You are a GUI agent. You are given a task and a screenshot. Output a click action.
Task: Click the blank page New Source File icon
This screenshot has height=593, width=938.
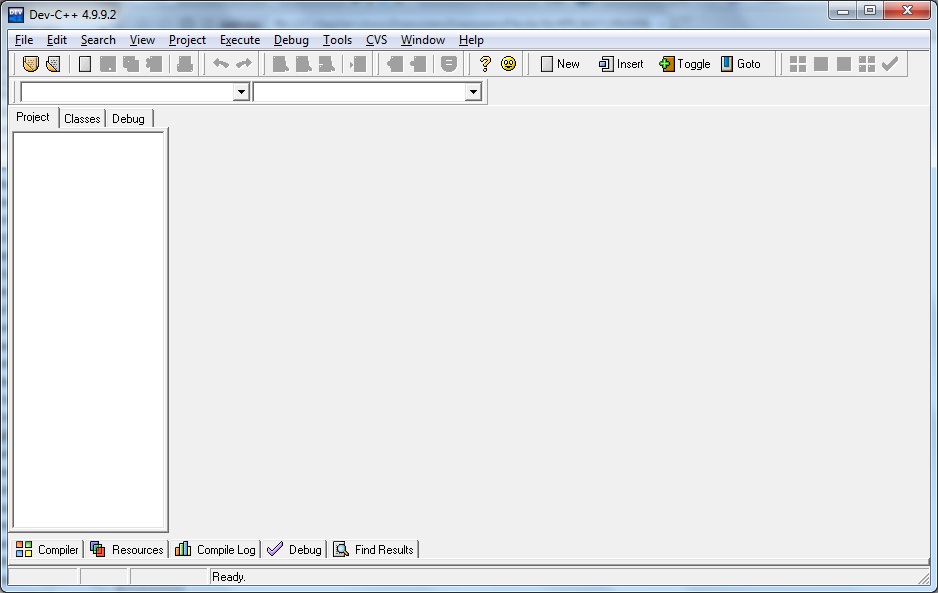[85, 64]
